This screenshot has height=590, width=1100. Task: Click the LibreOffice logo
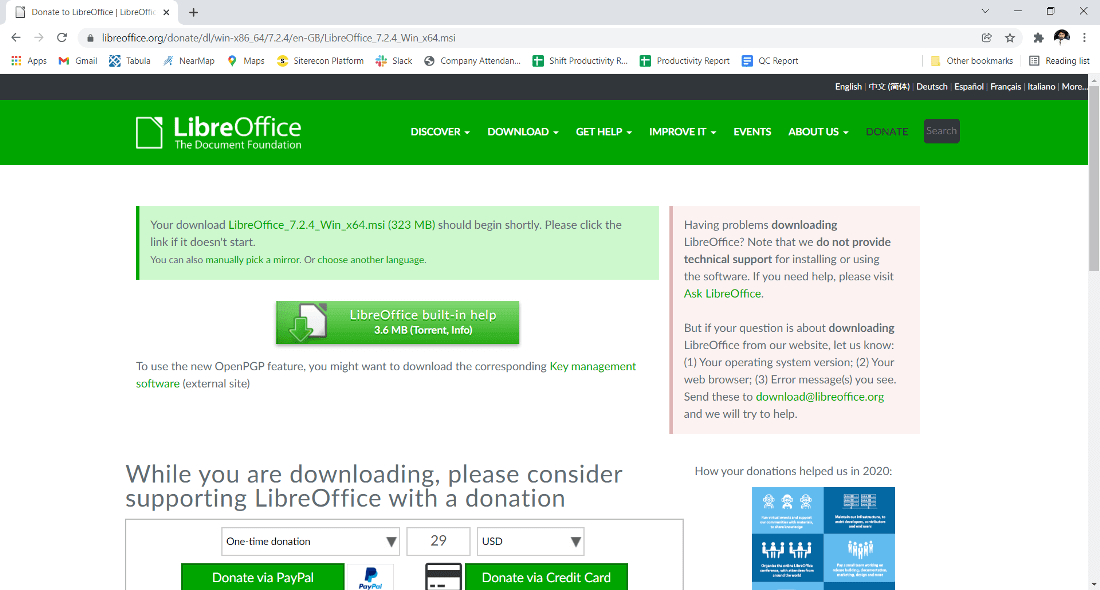point(218,133)
